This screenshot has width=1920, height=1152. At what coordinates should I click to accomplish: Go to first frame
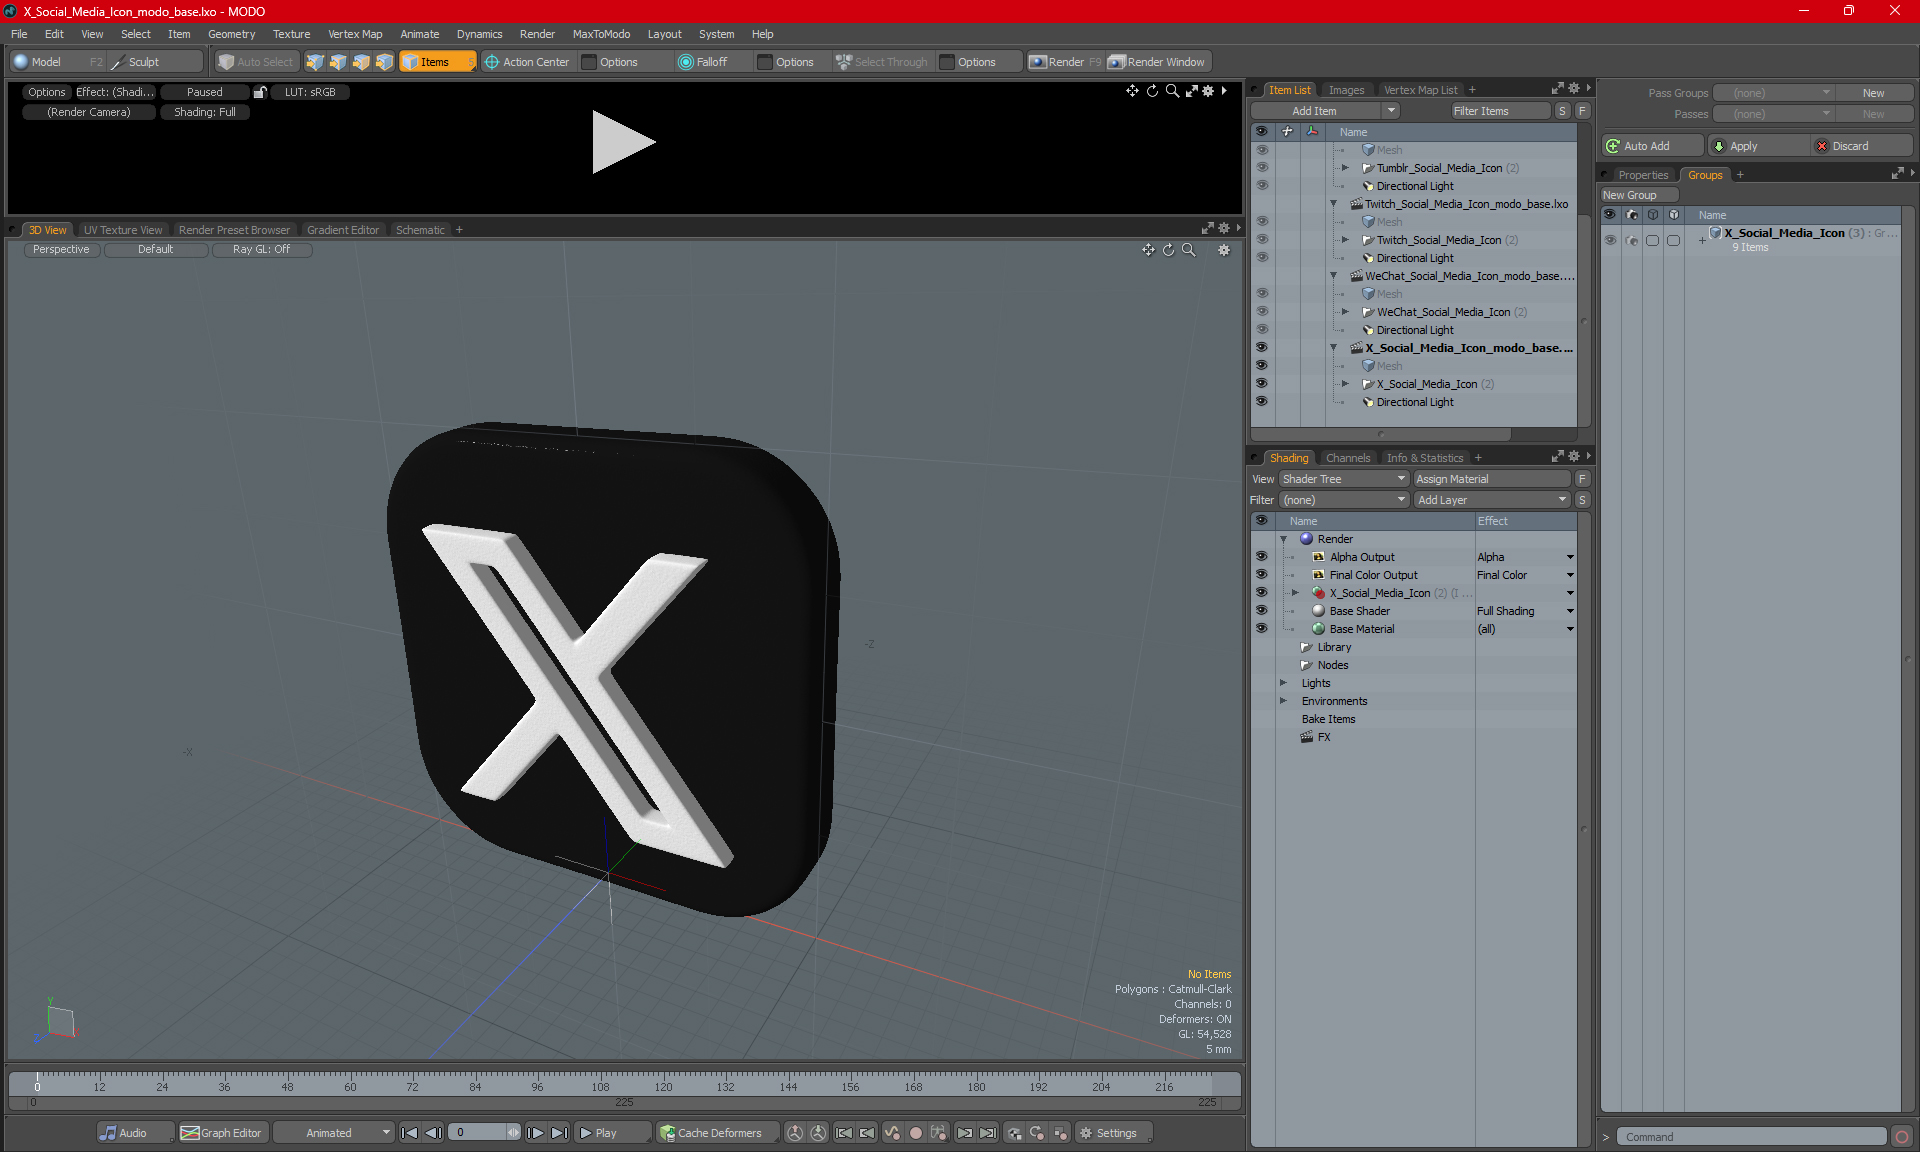(409, 1133)
